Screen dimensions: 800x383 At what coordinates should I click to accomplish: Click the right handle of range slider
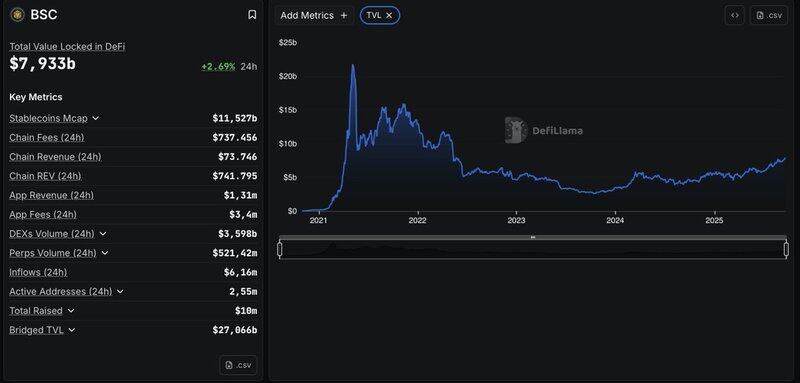coord(786,249)
